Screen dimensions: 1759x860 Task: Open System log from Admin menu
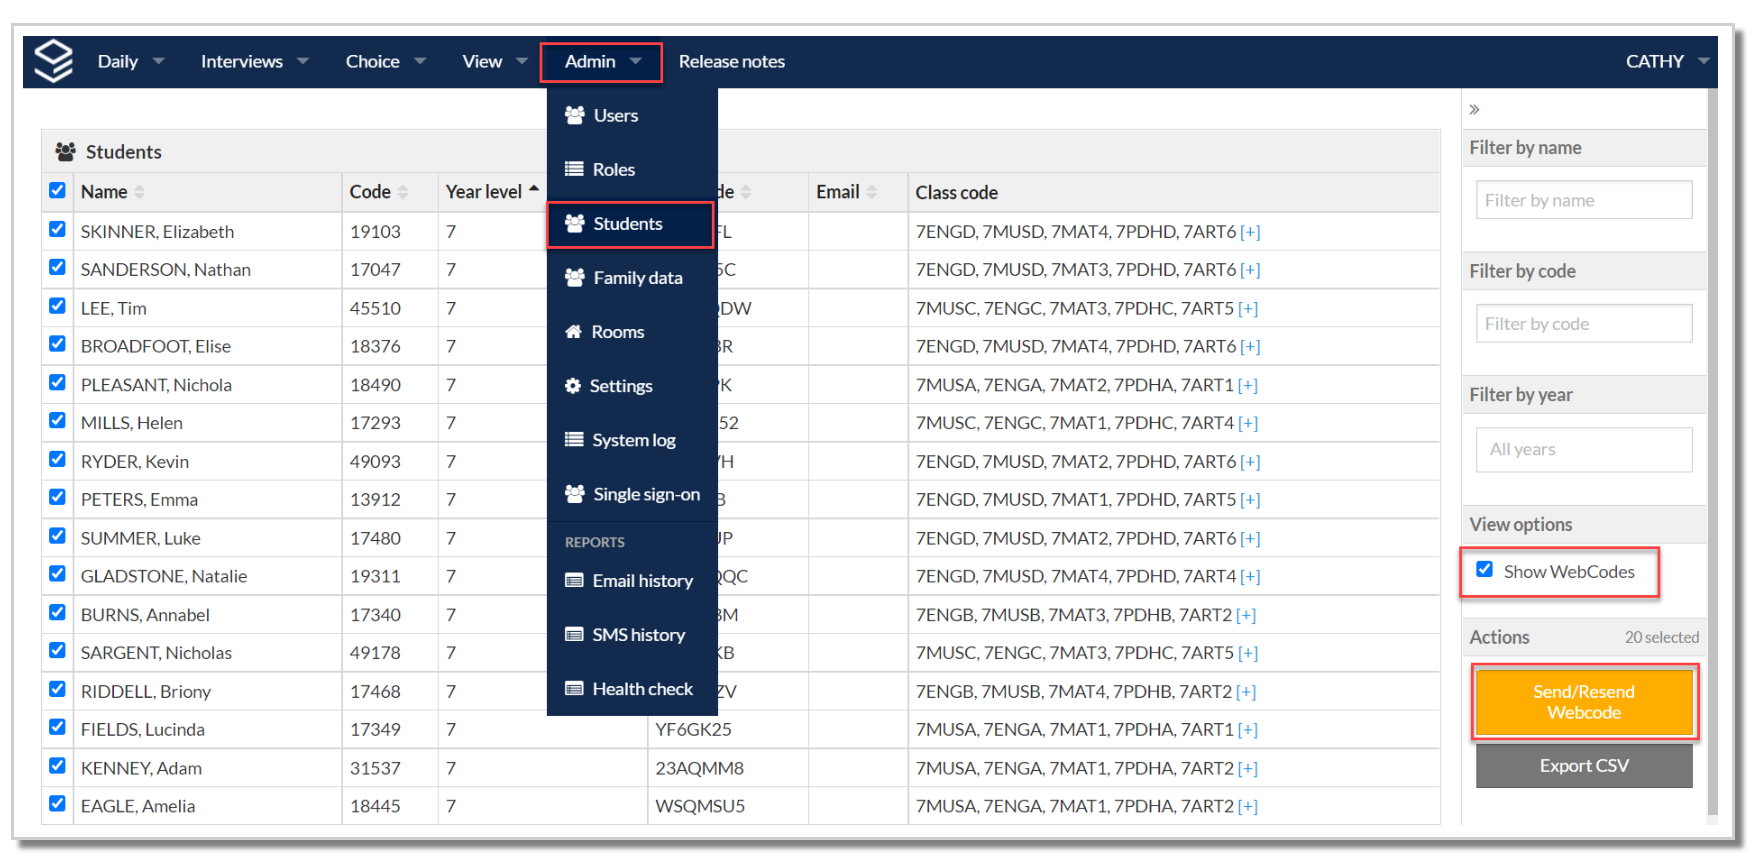click(x=632, y=439)
